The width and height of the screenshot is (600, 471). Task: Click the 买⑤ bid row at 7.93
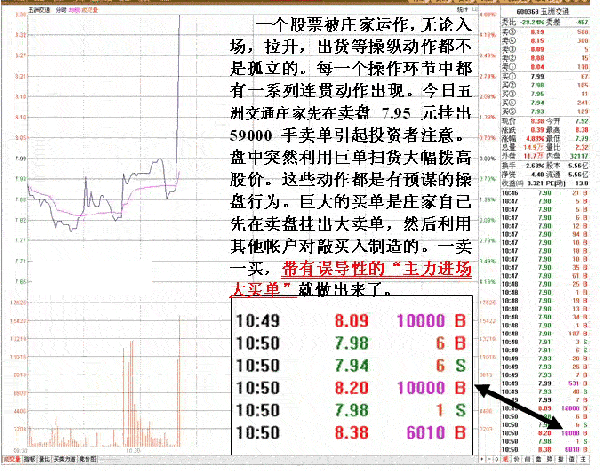tap(545, 112)
